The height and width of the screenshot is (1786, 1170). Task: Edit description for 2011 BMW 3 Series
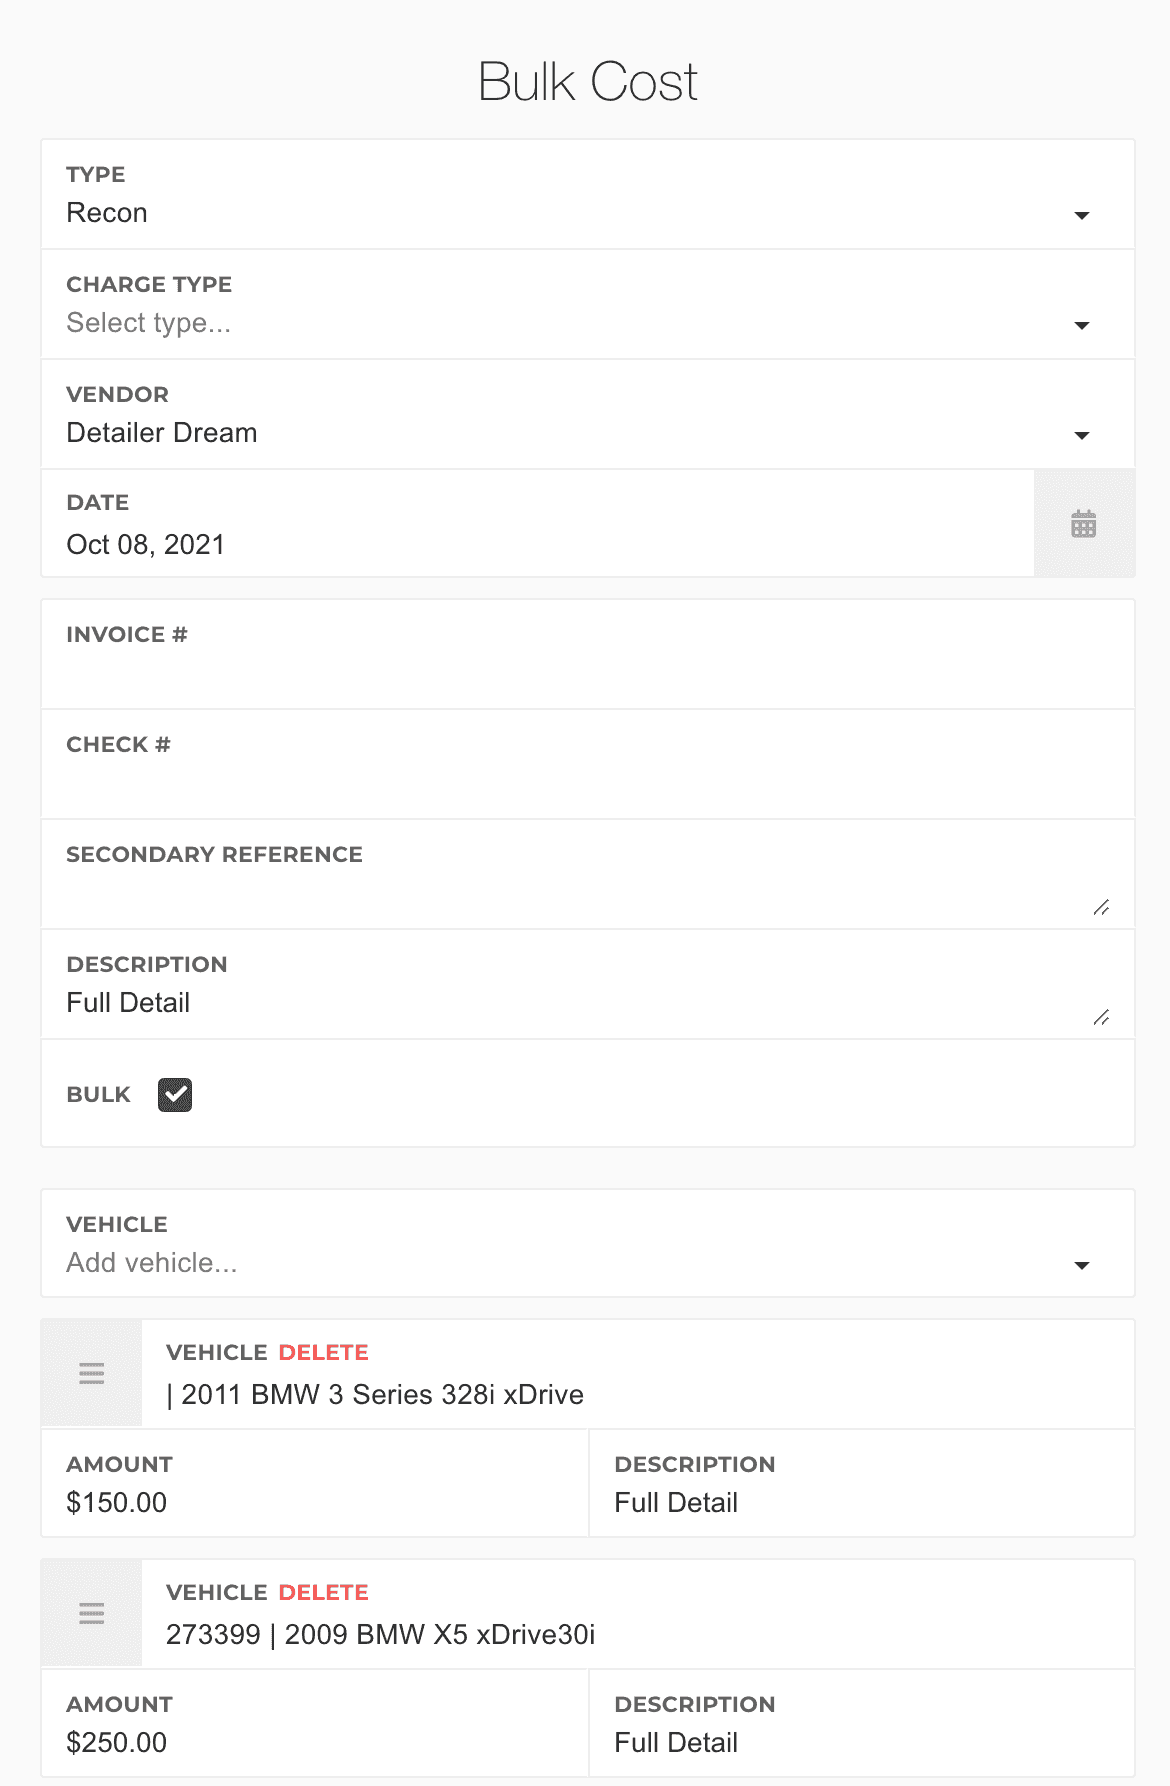[x=861, y=1502]
